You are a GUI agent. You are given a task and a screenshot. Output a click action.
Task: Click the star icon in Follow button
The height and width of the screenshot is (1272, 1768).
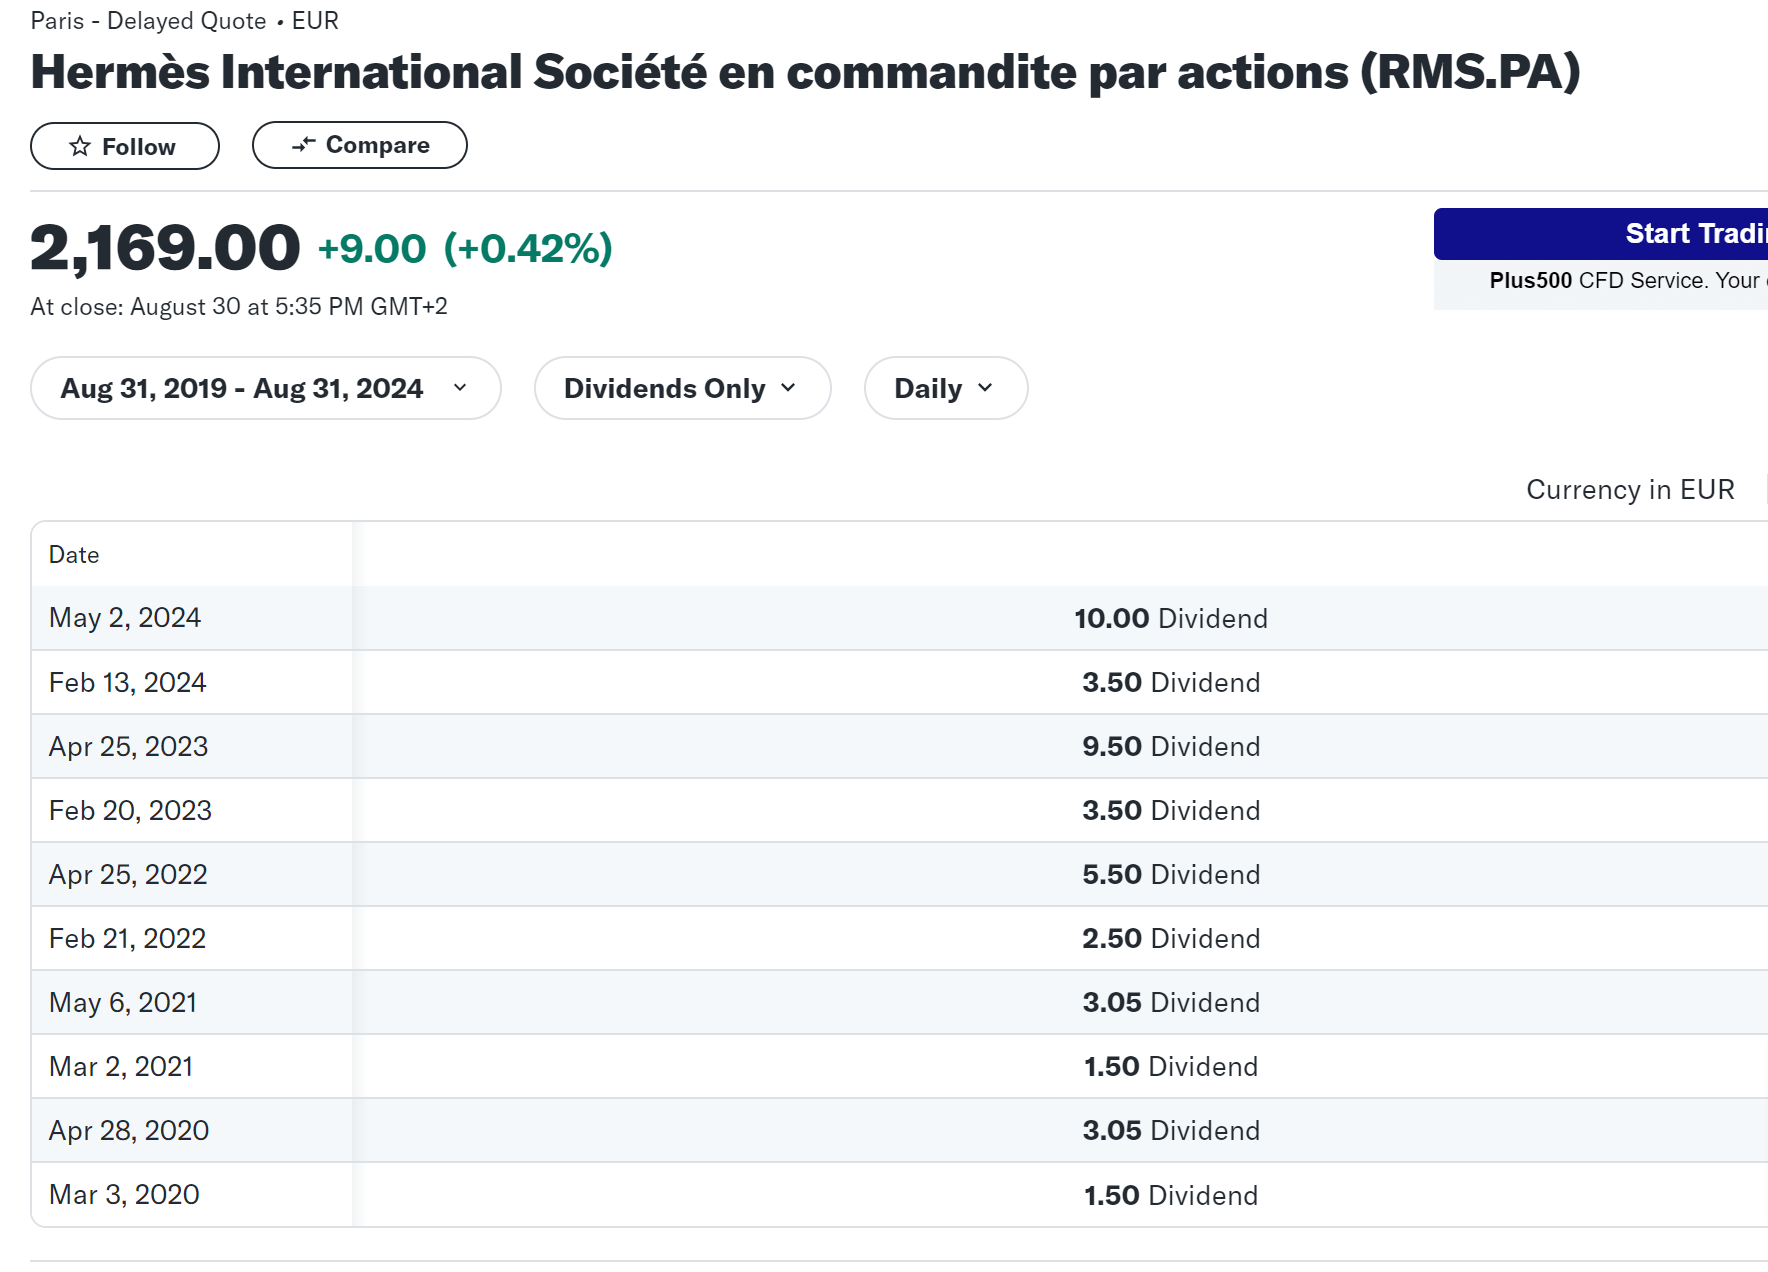pyautogui.click(x=80, y=147)
